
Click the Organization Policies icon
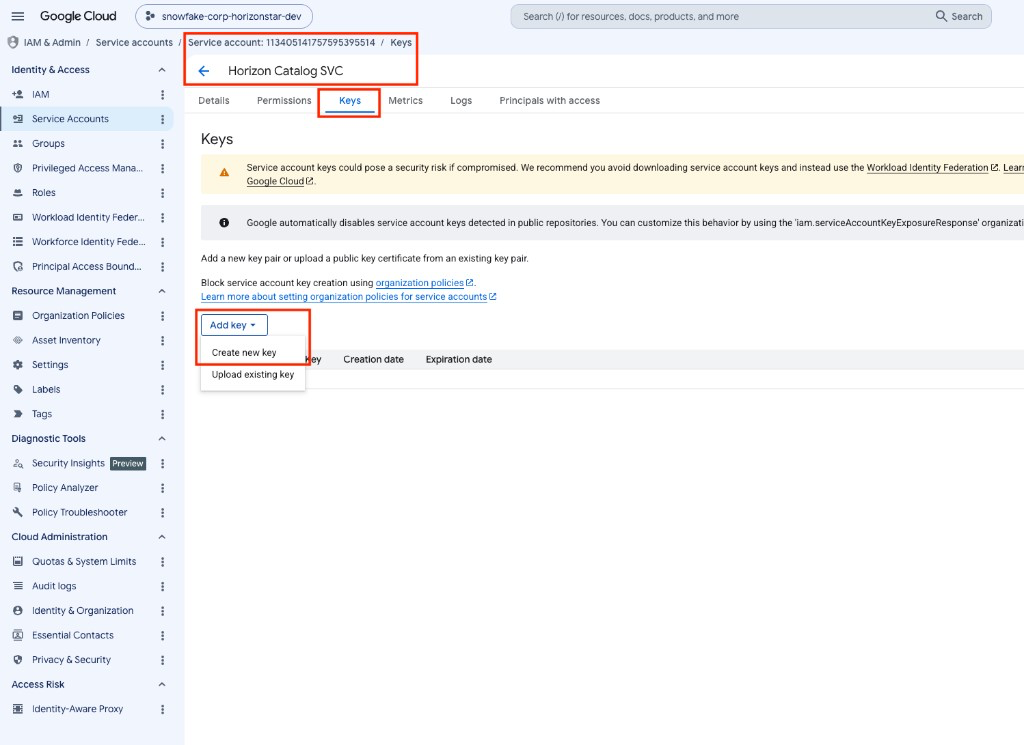(18, 315)
